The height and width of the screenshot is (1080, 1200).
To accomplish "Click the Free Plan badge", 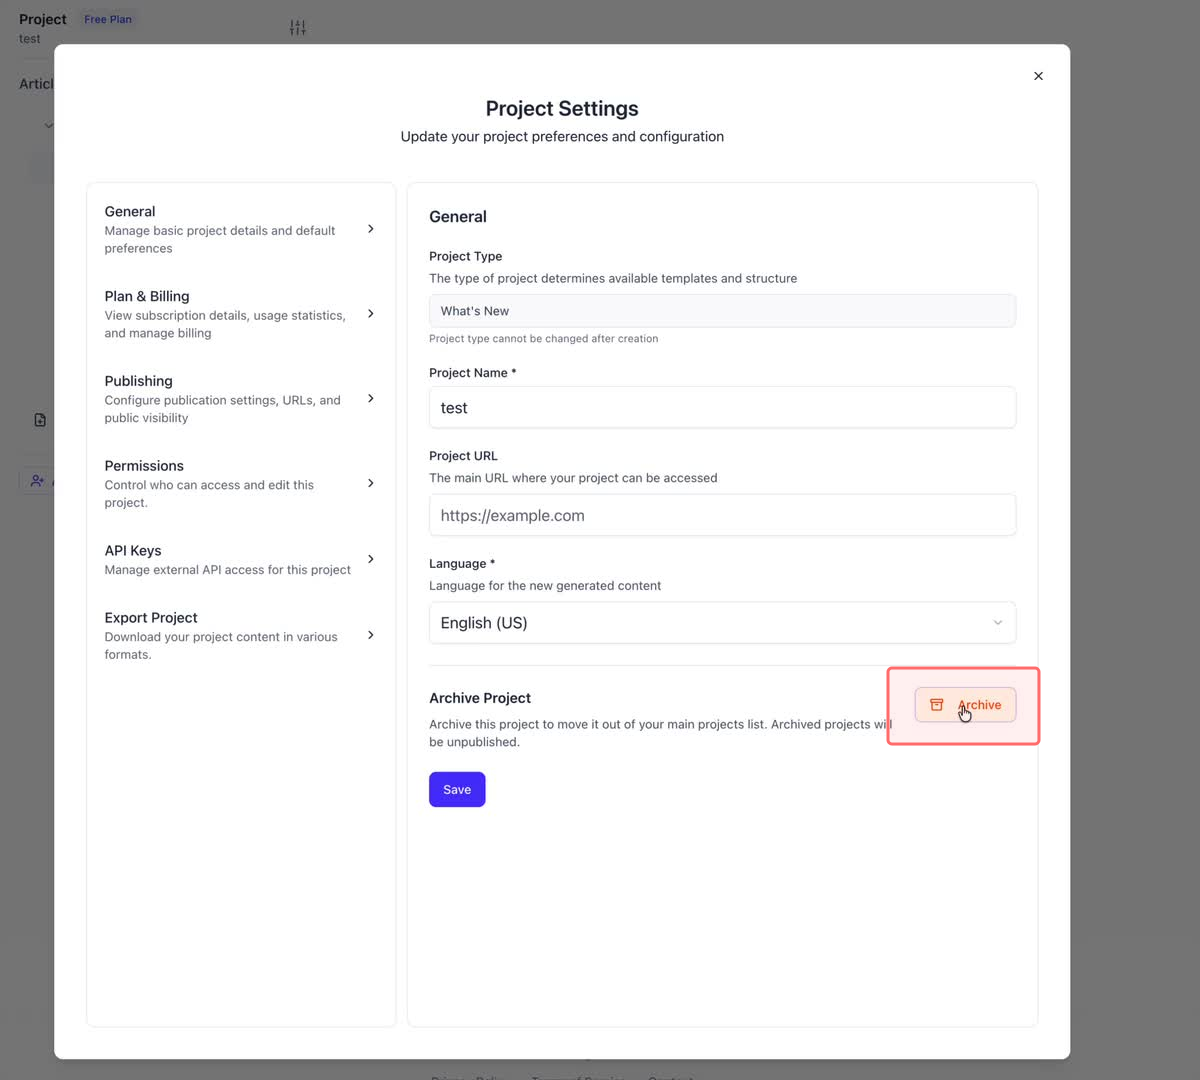I will [108, 19].
